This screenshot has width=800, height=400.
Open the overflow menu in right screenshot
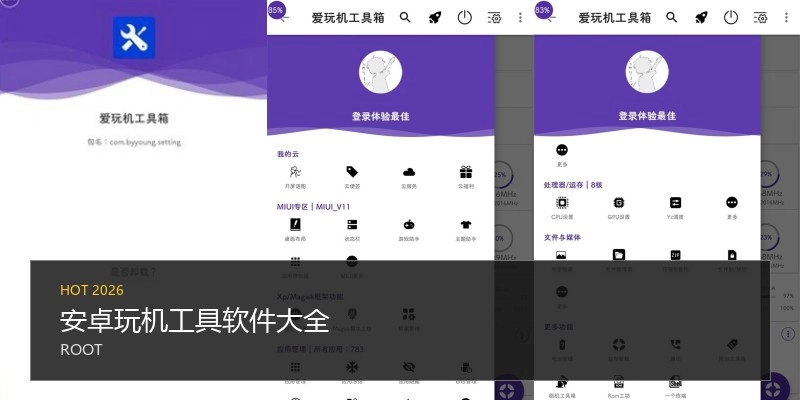786,18
